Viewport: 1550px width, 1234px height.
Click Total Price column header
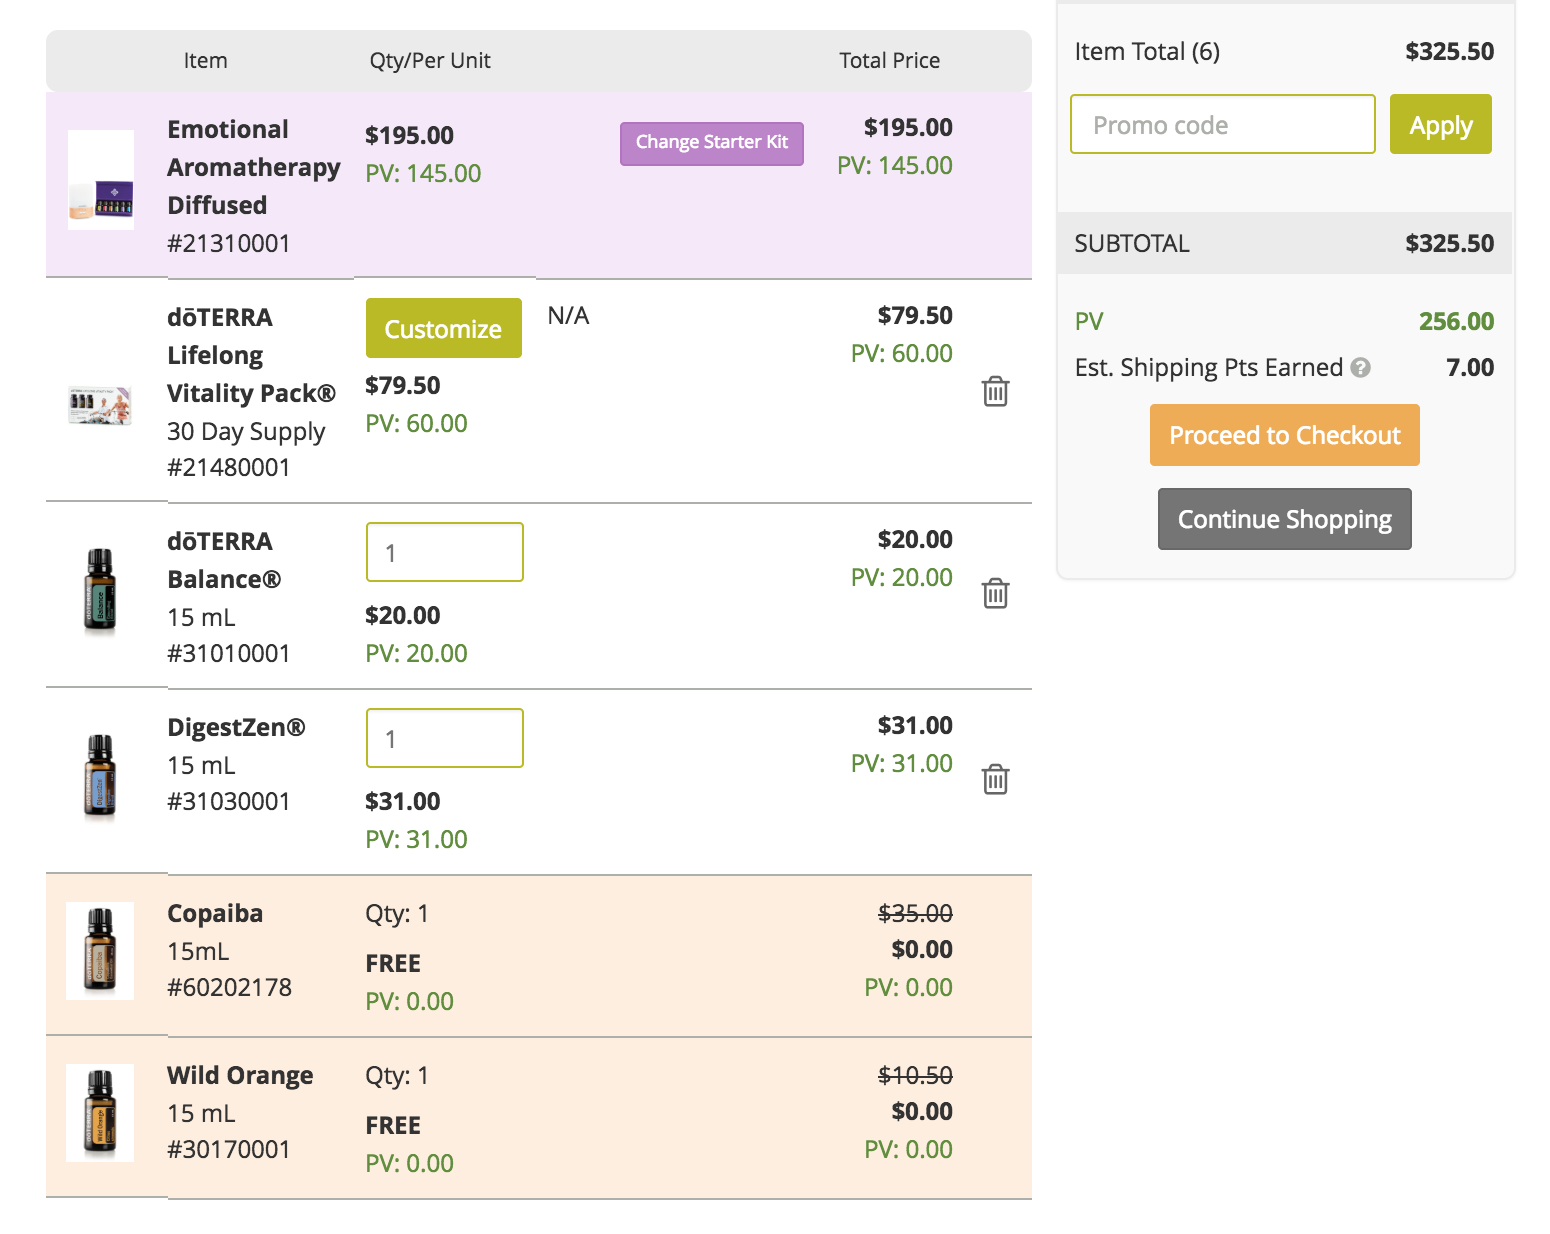[x=890, y=60]
